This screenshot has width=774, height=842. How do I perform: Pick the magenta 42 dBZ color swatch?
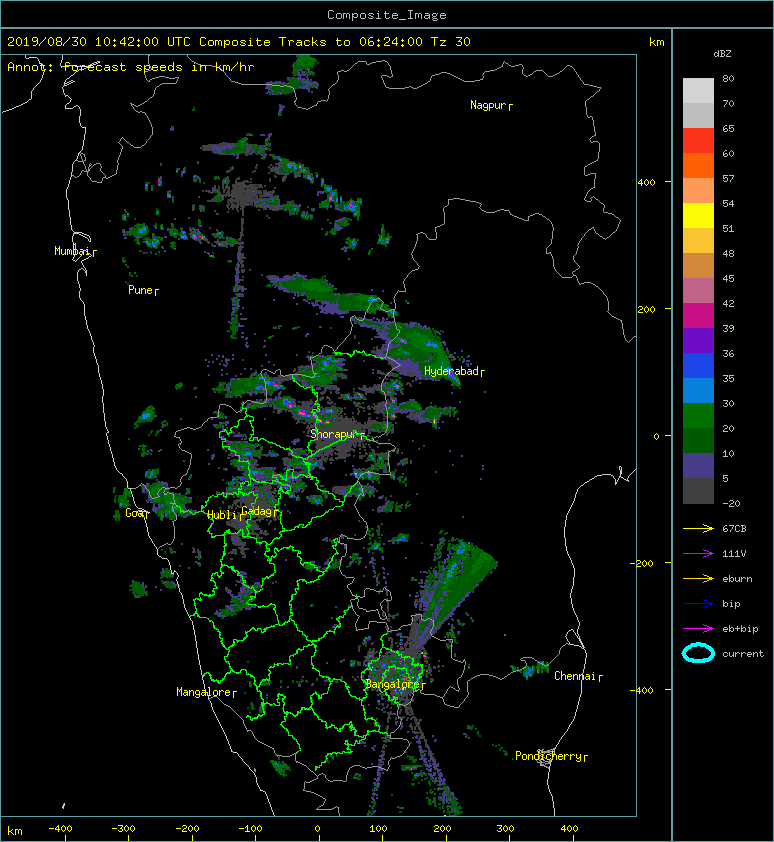(x=698, y=315)
